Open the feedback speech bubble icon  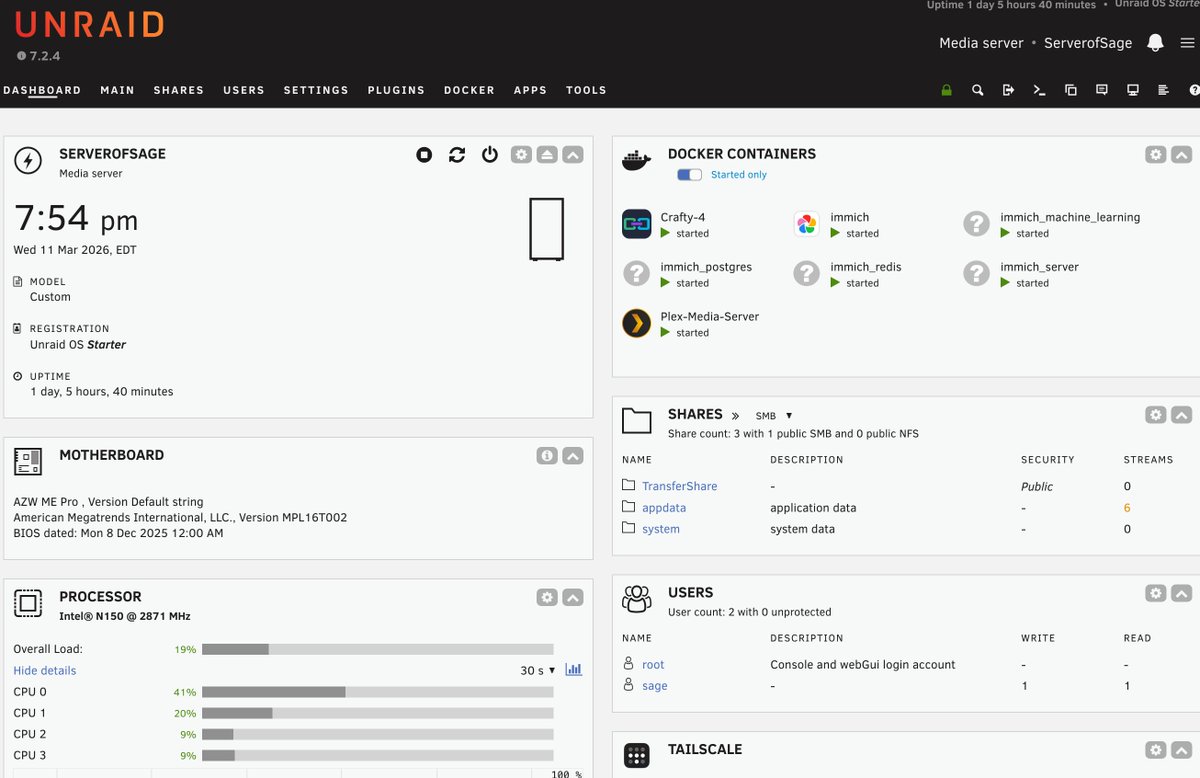1102,90
